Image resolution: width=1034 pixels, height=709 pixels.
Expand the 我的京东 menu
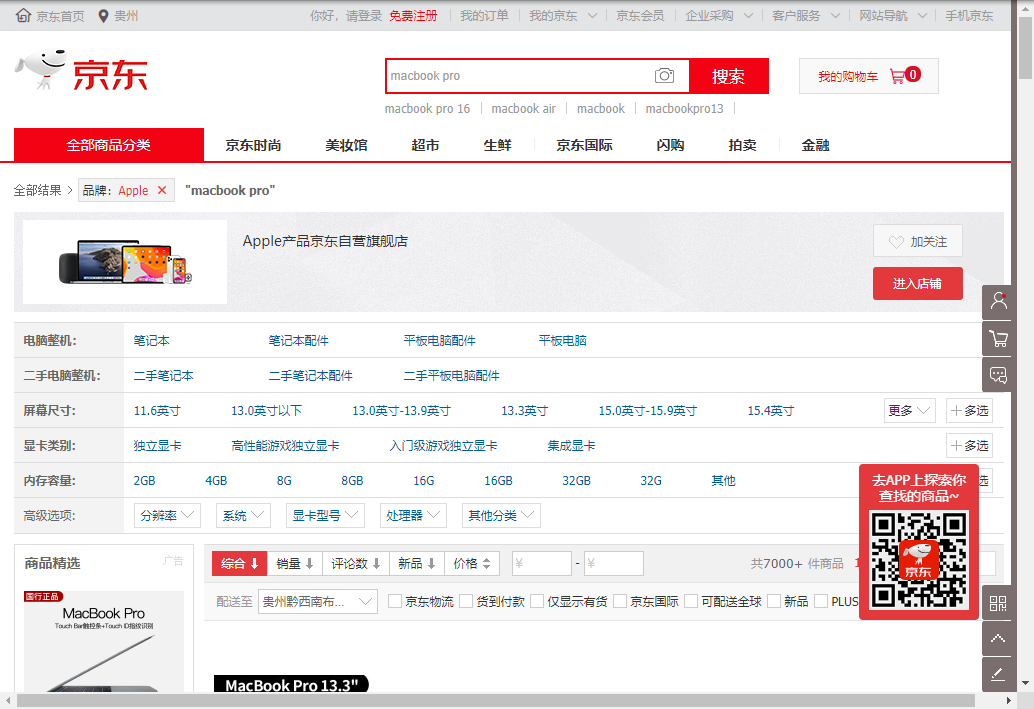pos(563,16)
